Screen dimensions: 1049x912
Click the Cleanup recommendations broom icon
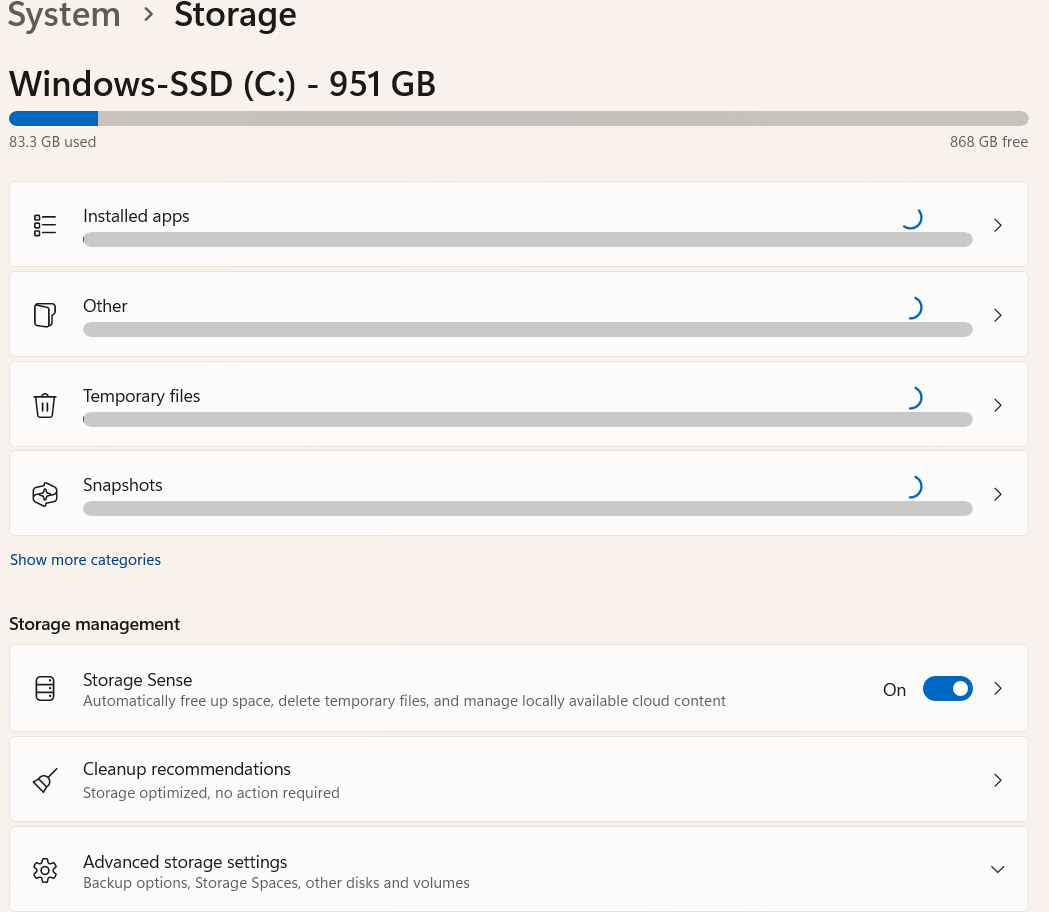45,780
